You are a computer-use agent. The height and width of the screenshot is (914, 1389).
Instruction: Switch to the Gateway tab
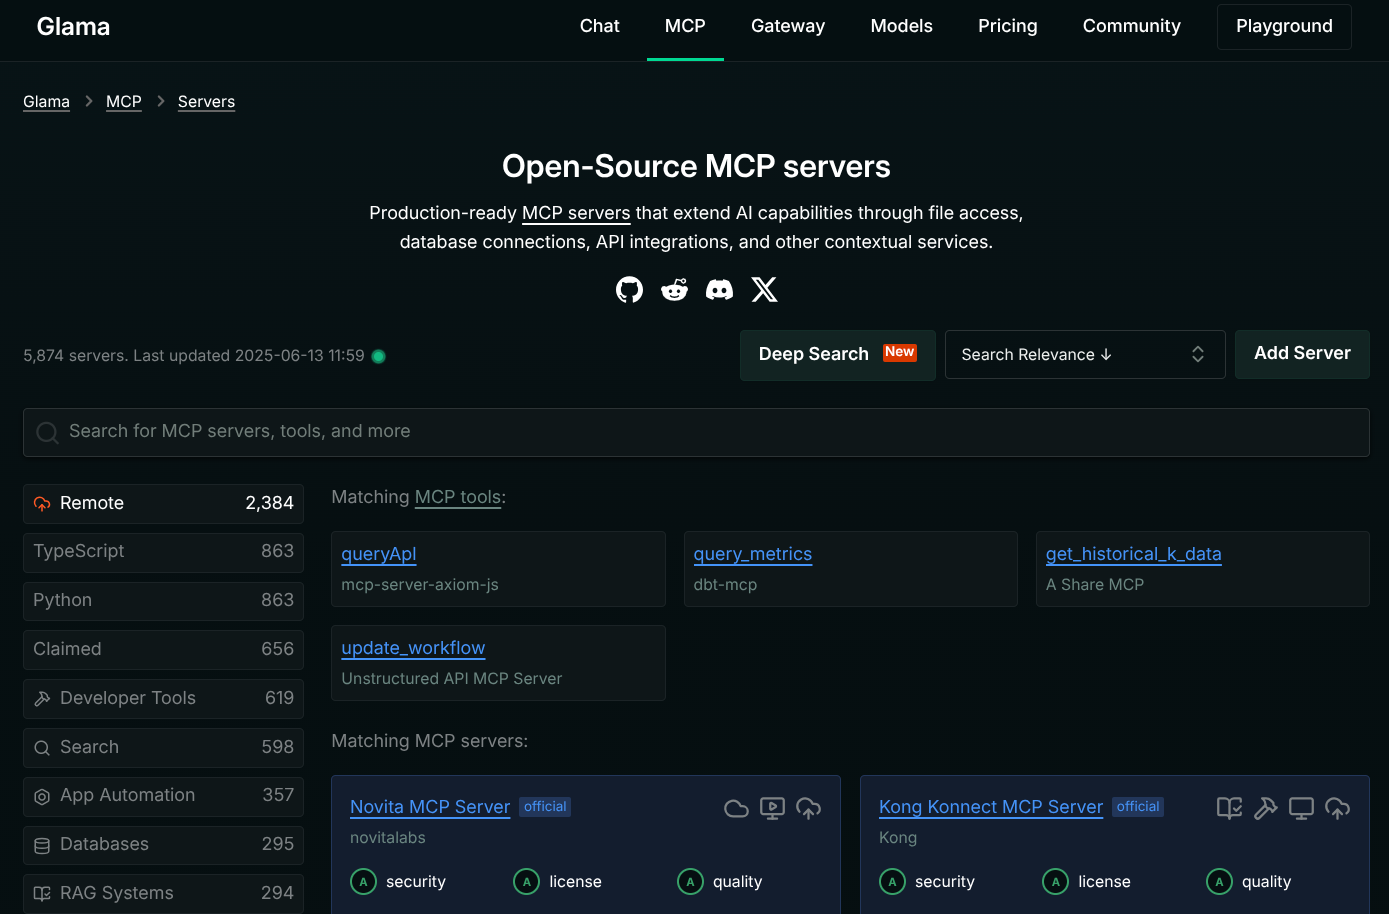point(788,26)
